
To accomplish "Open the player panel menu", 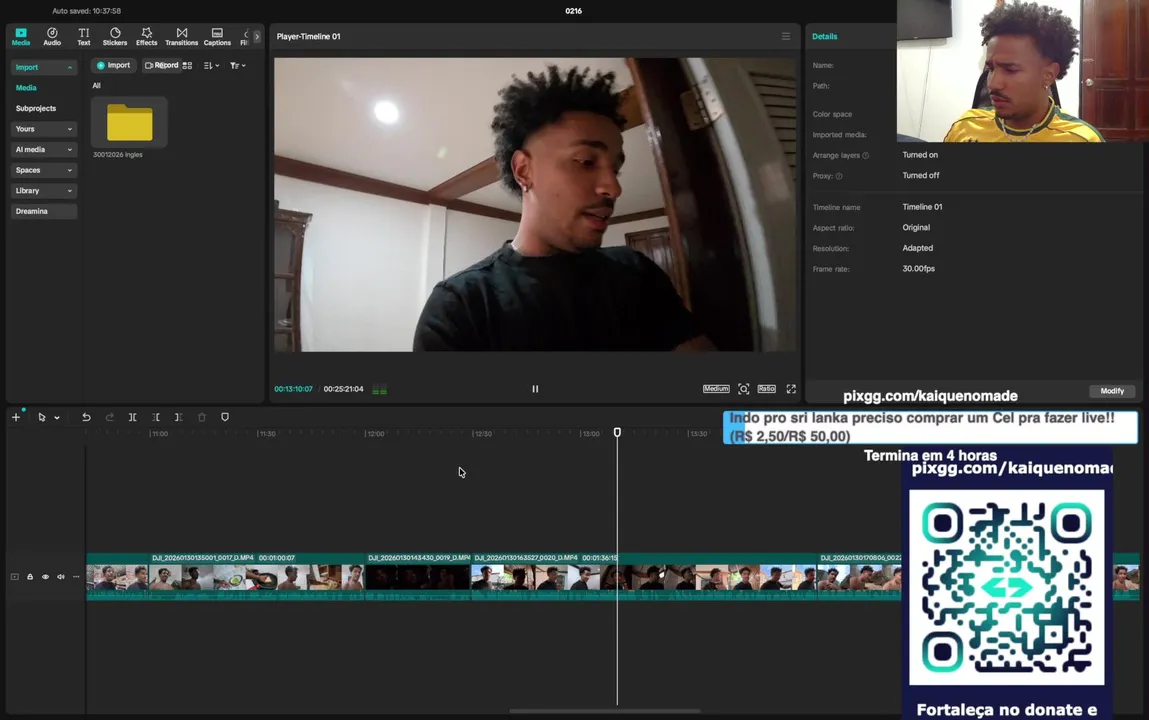I will coord(786,36).
